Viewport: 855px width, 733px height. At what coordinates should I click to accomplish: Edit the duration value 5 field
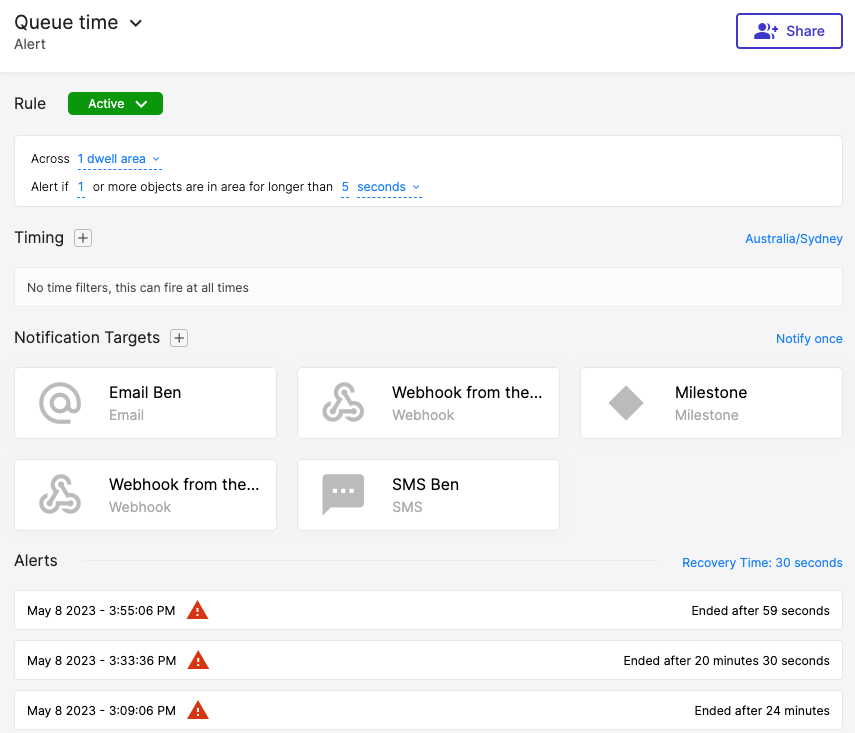click(345, 187)
